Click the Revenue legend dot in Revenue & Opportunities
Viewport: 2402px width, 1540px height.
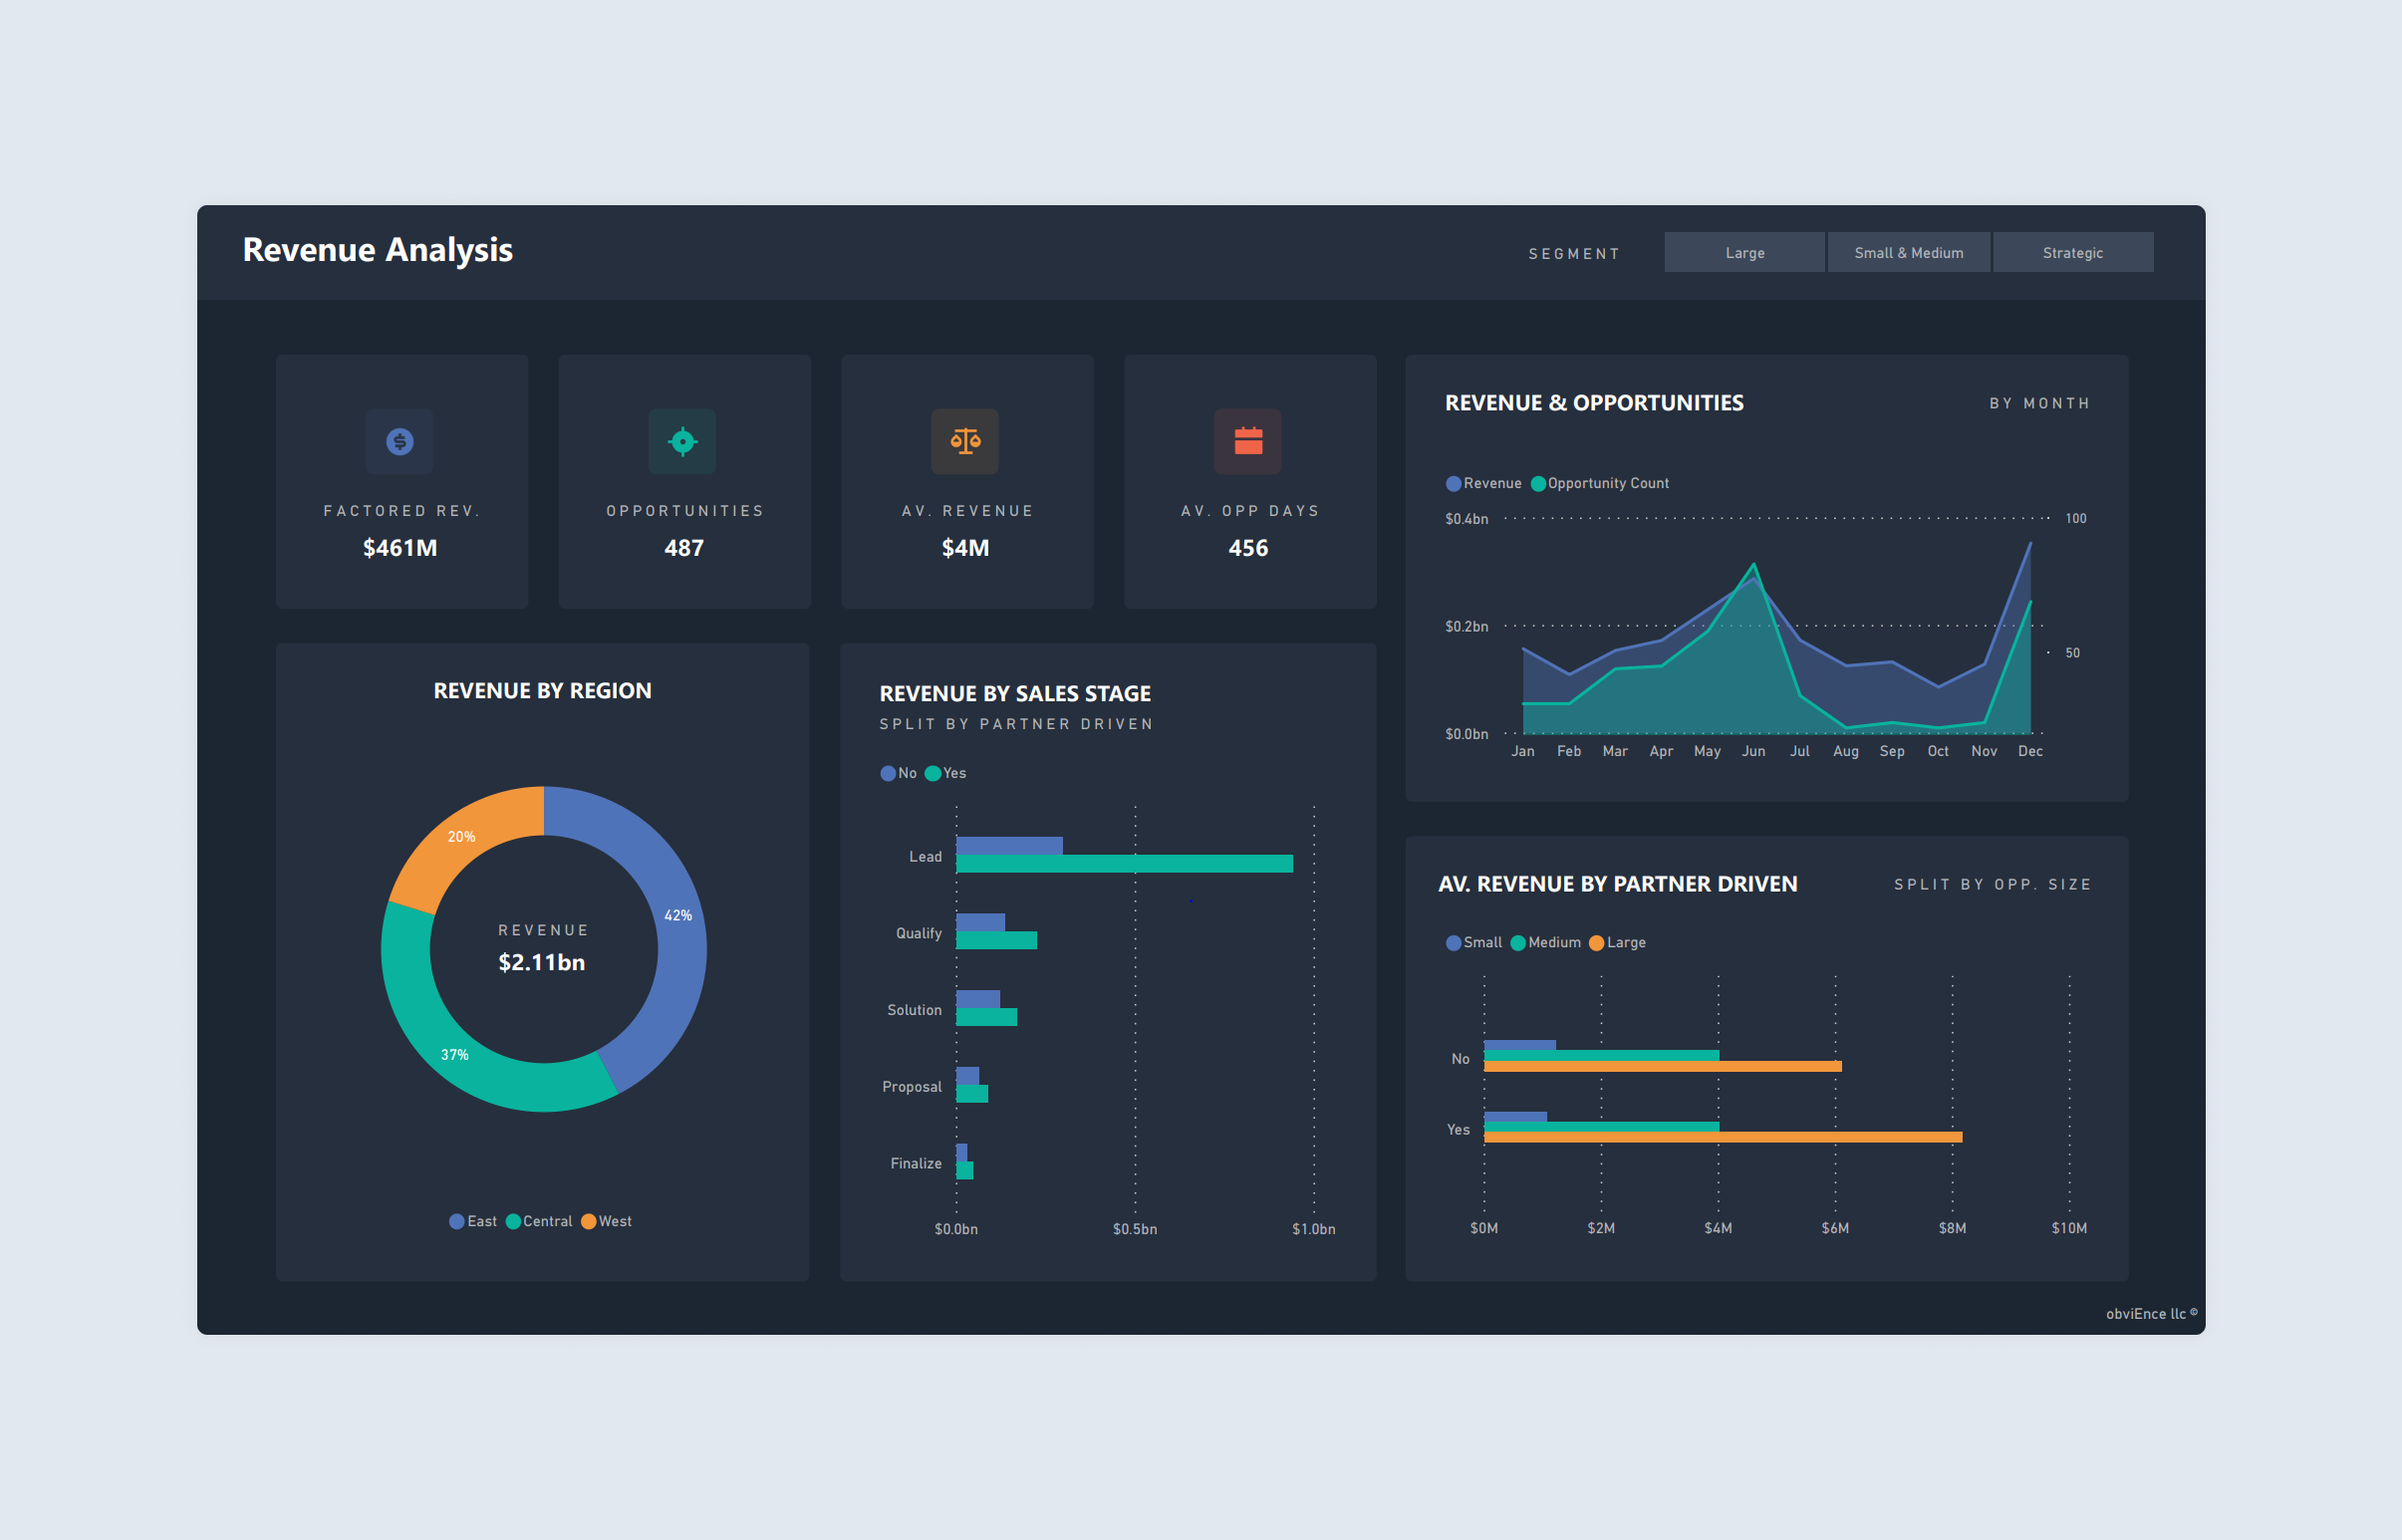pyautogui.click(x=1453, y=483)
